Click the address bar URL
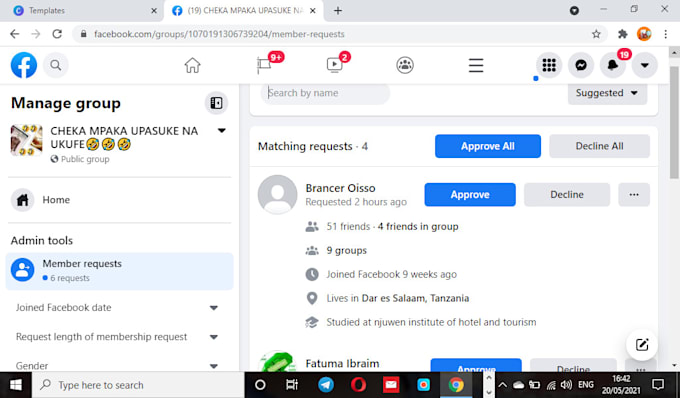The image size is (680, 398). pos(219,34)
